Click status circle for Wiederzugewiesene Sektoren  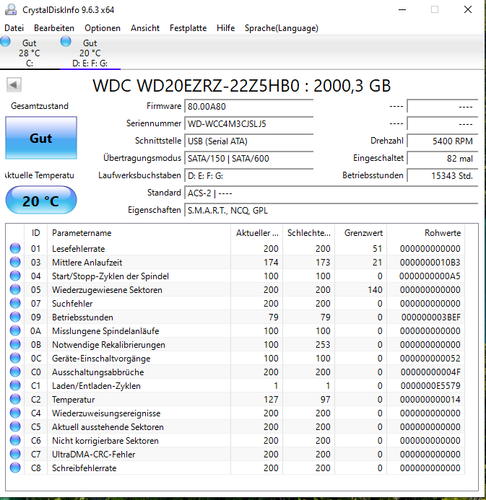[15, 290]
